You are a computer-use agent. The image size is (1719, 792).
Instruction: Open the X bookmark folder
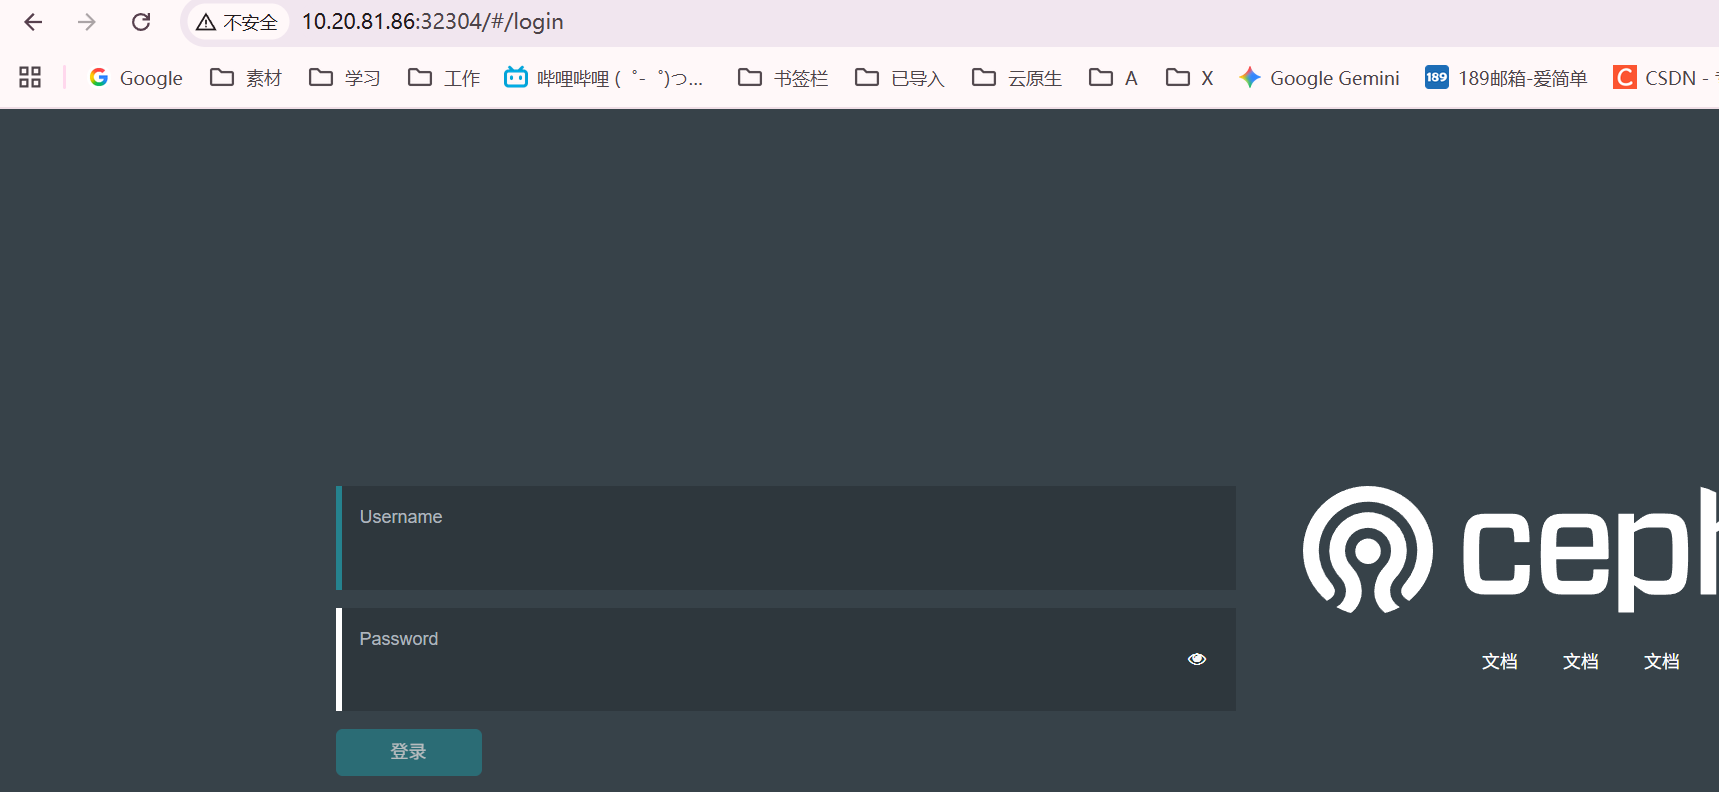pos(1190,78)
